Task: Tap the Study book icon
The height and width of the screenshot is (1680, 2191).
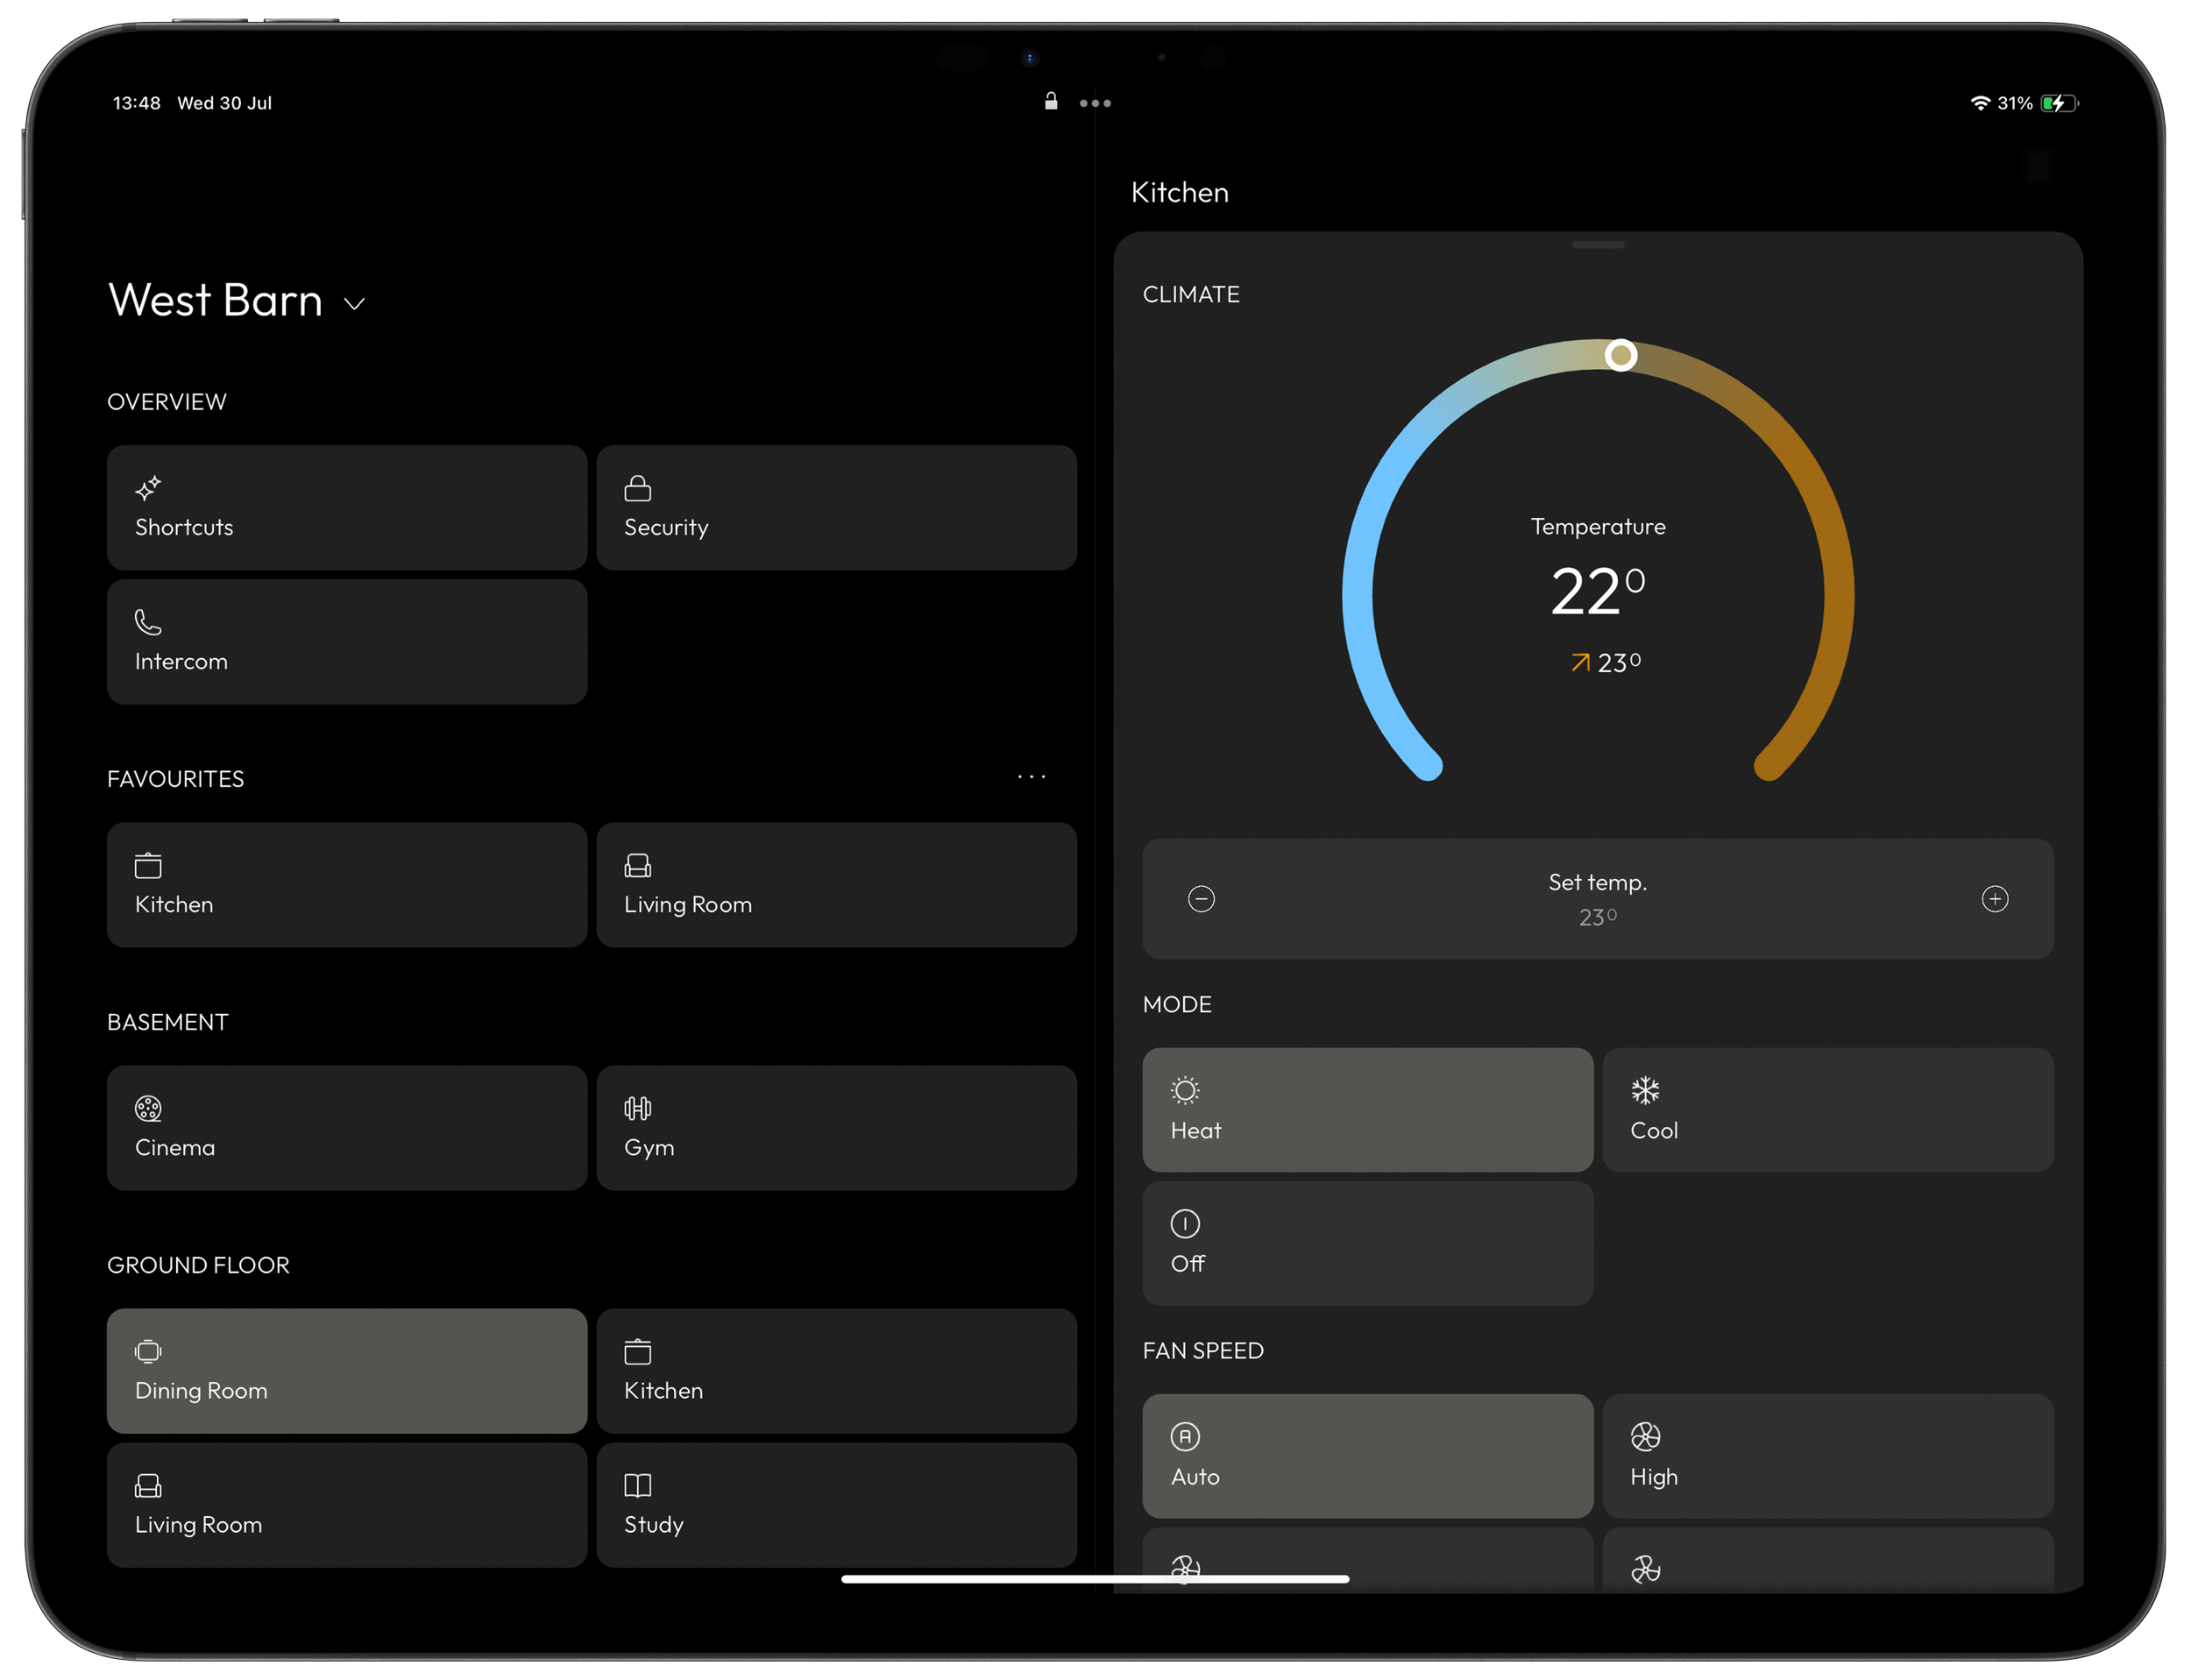Action: click(637, 1485)
